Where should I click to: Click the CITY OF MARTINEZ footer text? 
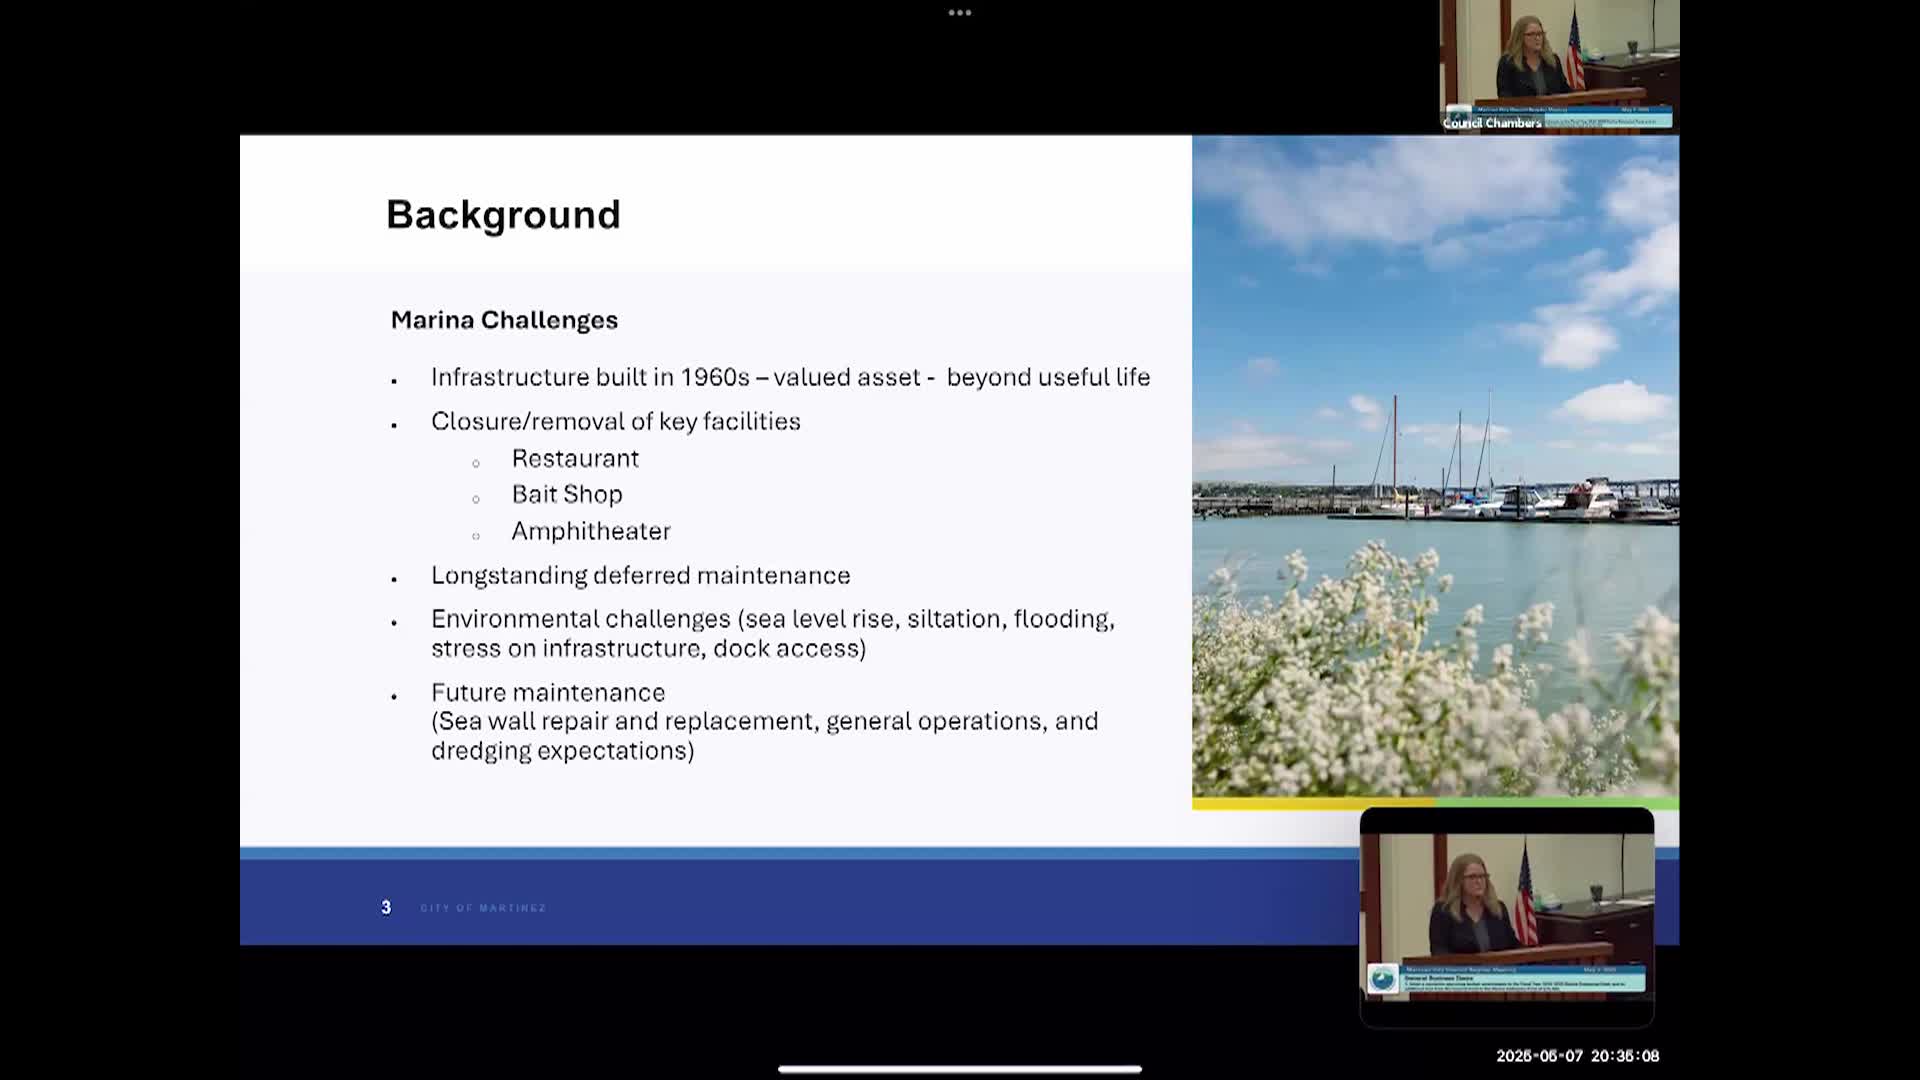483,908
